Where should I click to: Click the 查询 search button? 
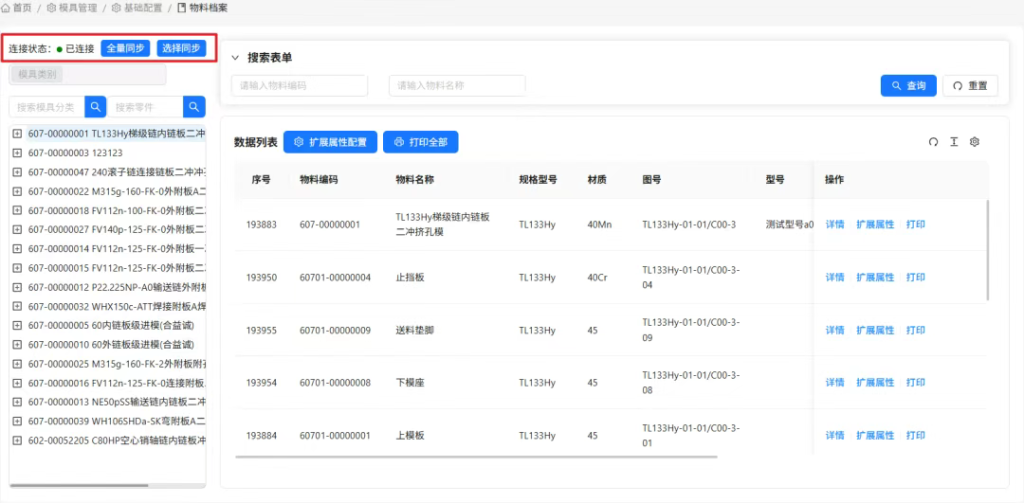tap(908, 86)
